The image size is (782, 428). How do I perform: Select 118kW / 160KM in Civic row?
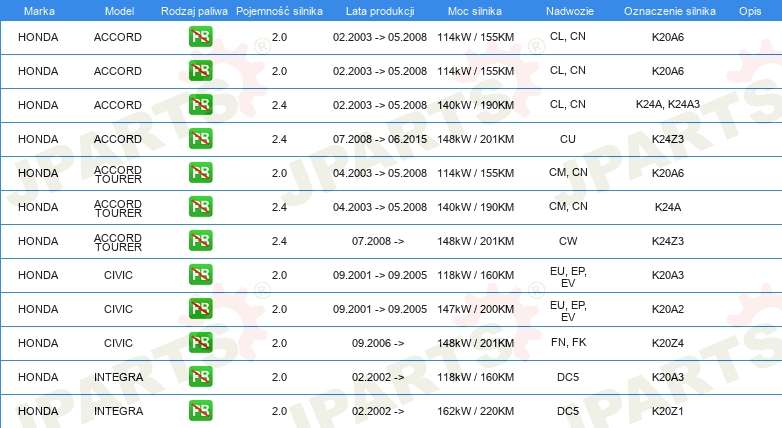(x=476, y=275)
